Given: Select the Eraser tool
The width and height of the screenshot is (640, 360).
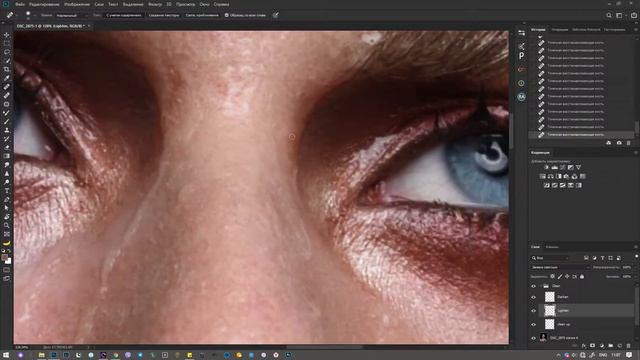Looking at the screenshot, I should point(7,147).
